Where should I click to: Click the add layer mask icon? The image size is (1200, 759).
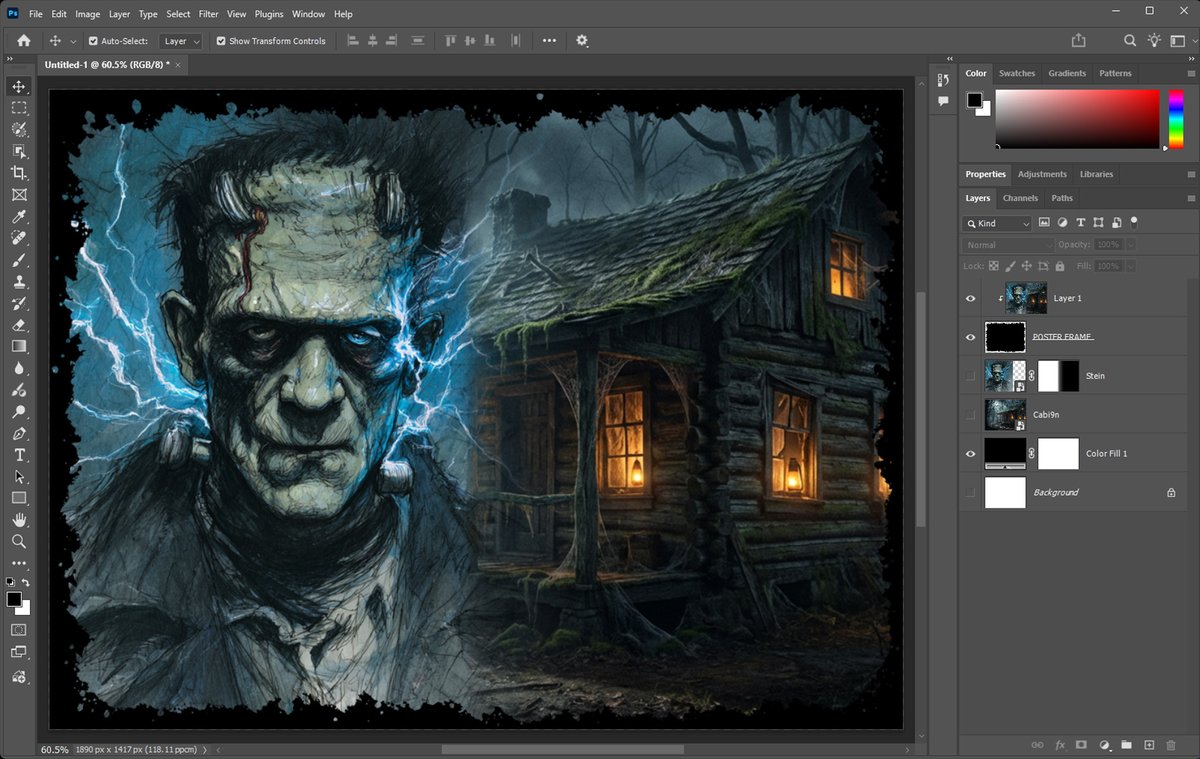click(1081, 745)
